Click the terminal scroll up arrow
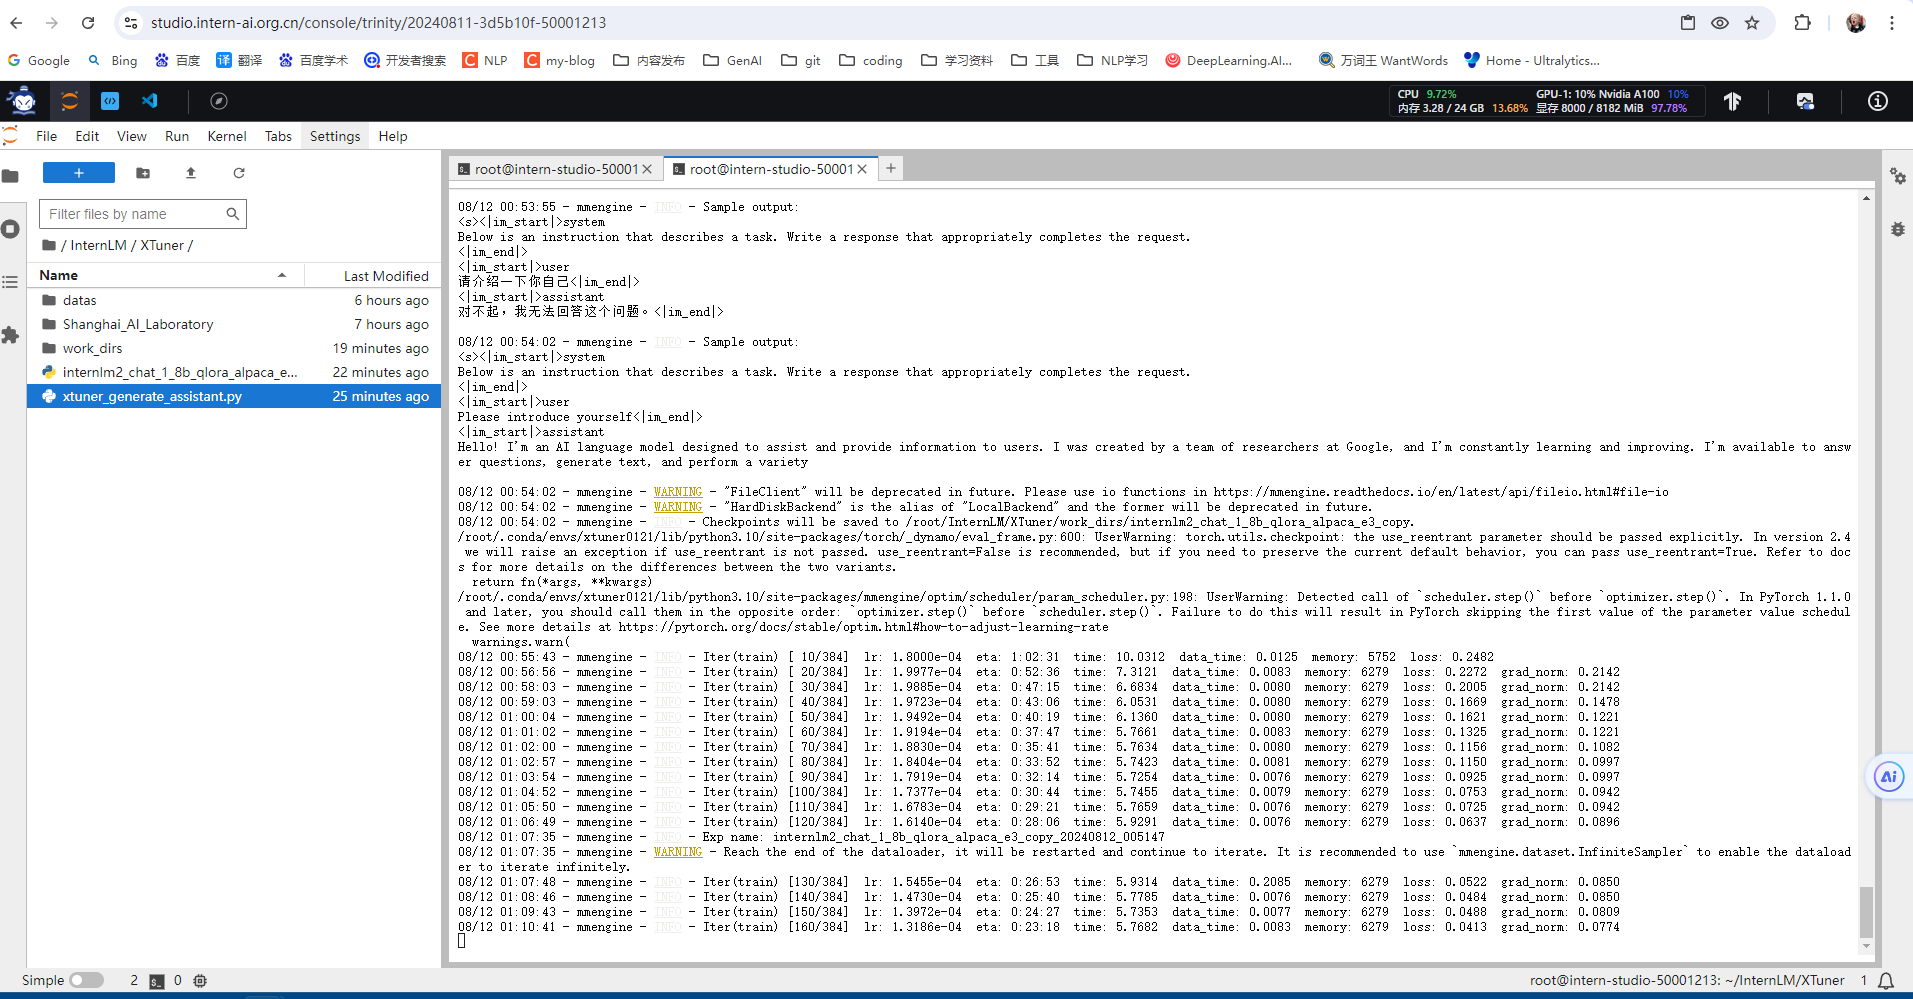 pyautogui.click(x=1866, y=198)
